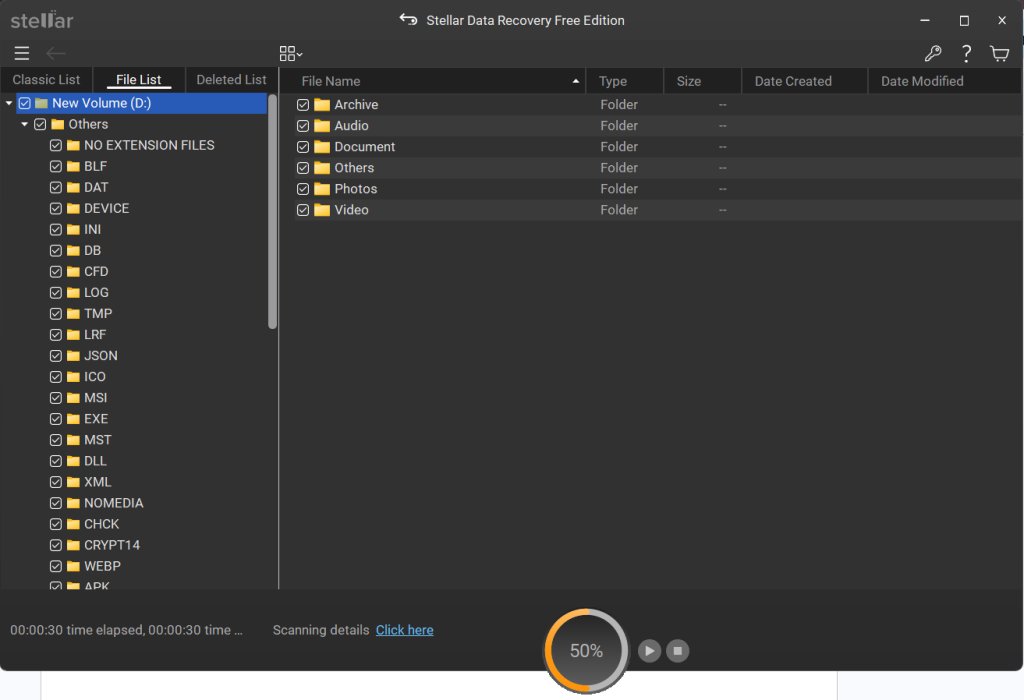Click the CFD folder icon in tree
The height and width of the screenshot is (700, 1024).
point(73,272)
